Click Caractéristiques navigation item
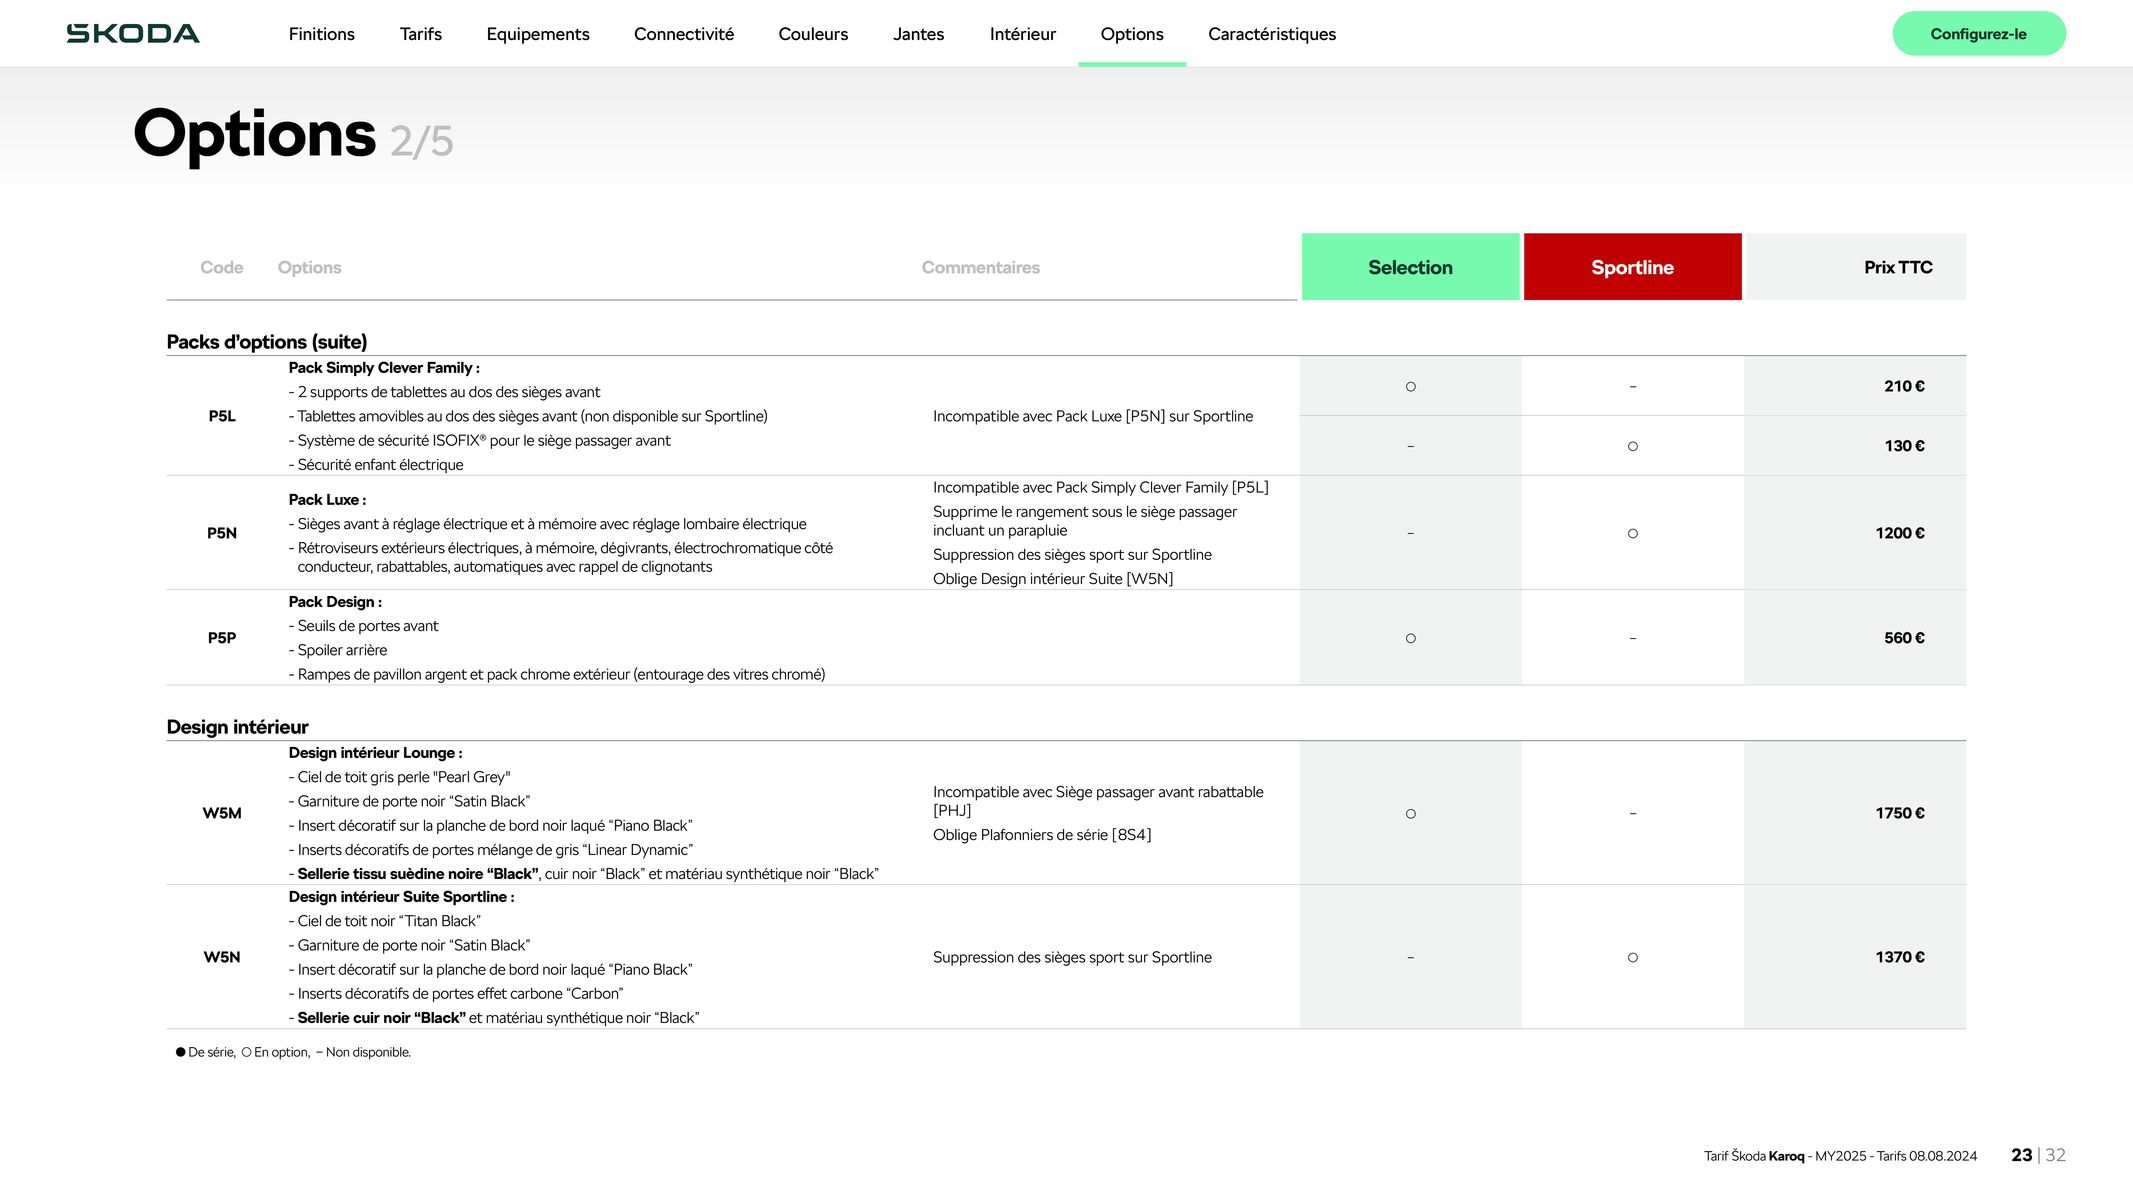2133x1200 pixels. click(x=1272, y=34)
